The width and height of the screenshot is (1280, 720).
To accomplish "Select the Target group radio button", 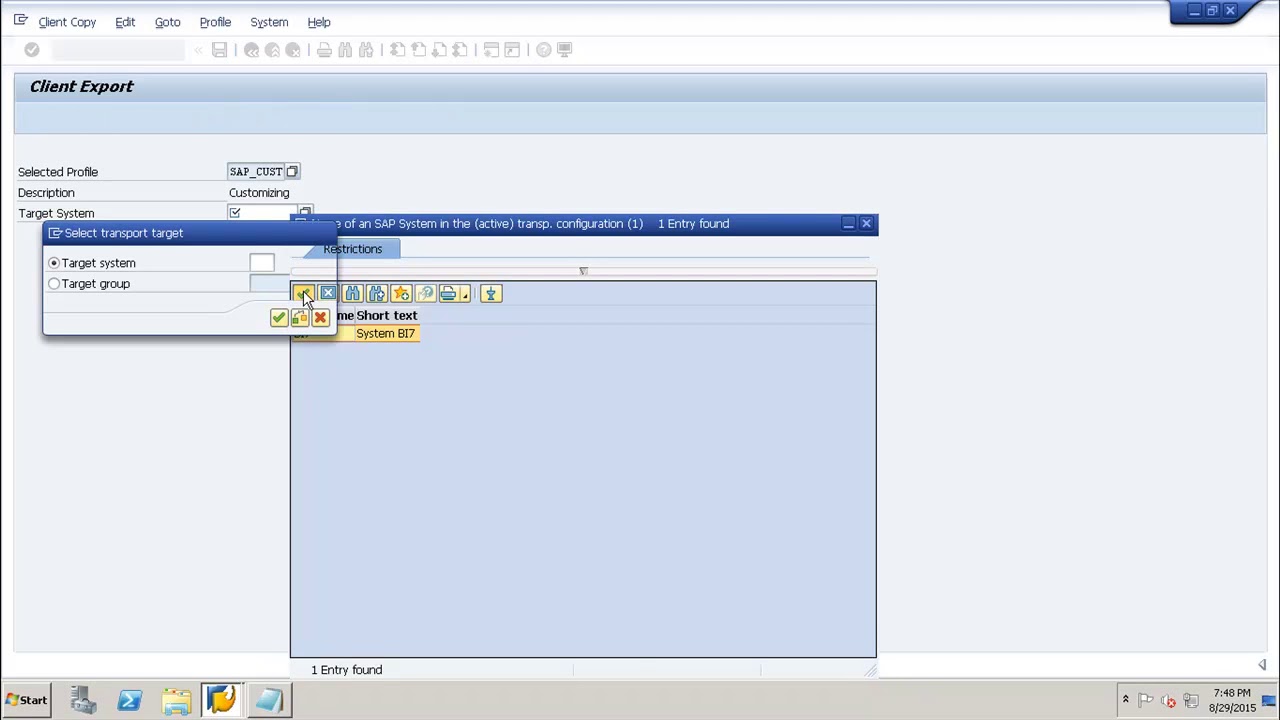I will 54,284.
